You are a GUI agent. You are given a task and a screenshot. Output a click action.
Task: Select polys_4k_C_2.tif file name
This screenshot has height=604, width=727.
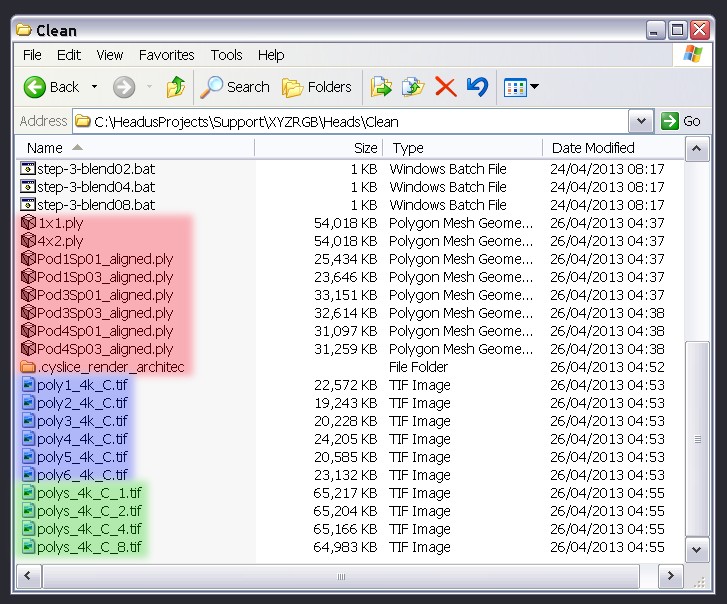[89, 511]
